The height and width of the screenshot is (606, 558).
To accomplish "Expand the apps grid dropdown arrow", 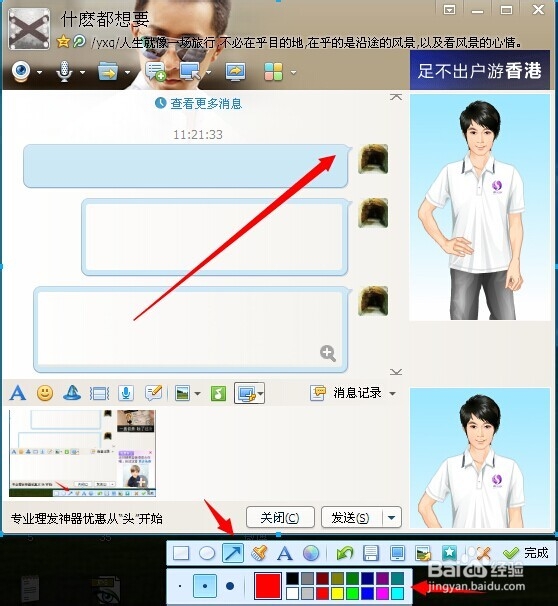I will coord(294,72).
